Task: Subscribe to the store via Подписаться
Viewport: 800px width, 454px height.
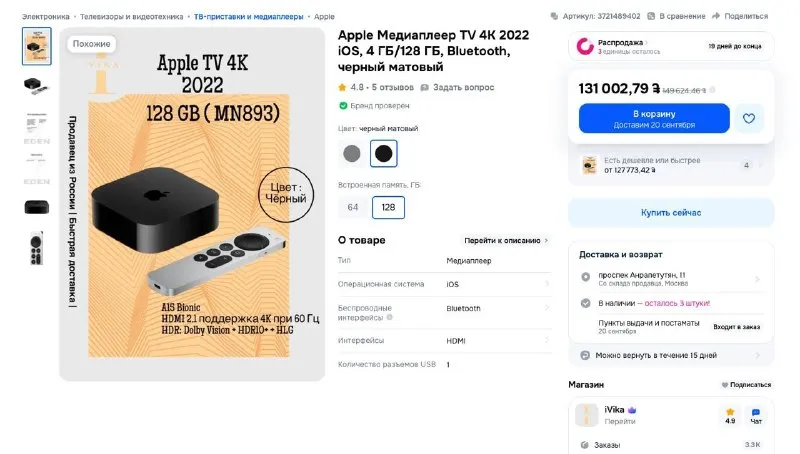Action: tap(746, 385)
